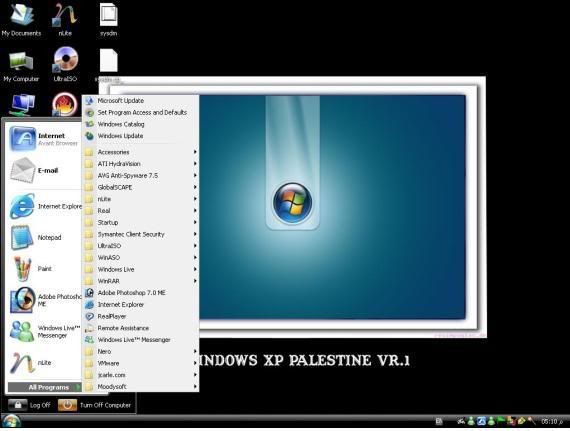Expand the Startup folder
570x431 pixels.
(x=140, y=222)
